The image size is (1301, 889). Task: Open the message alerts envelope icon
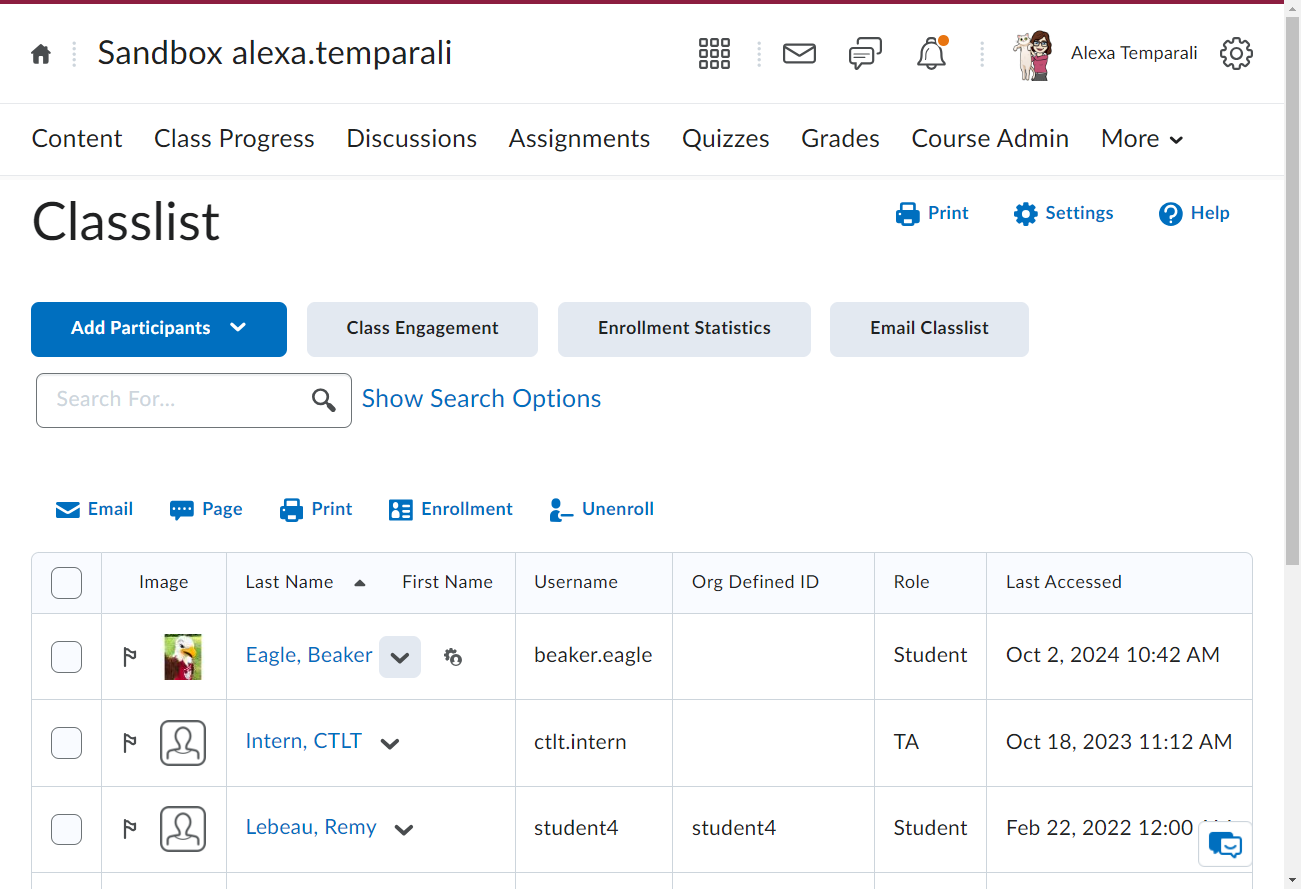click(x=799, y=53)
